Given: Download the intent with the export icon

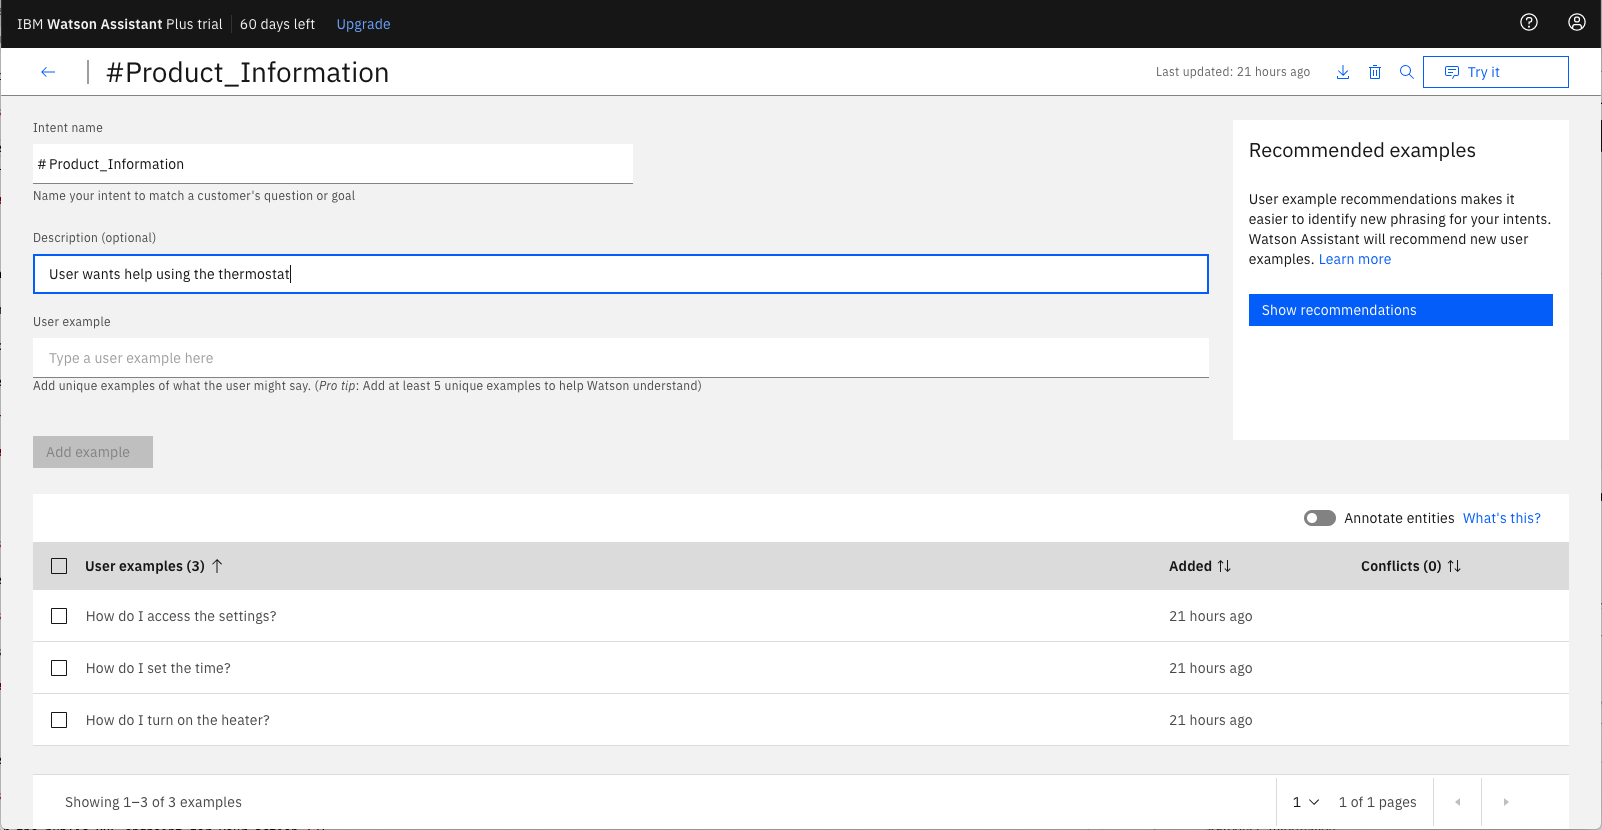Looking at the screenshot, I should tap(1343, 72).
